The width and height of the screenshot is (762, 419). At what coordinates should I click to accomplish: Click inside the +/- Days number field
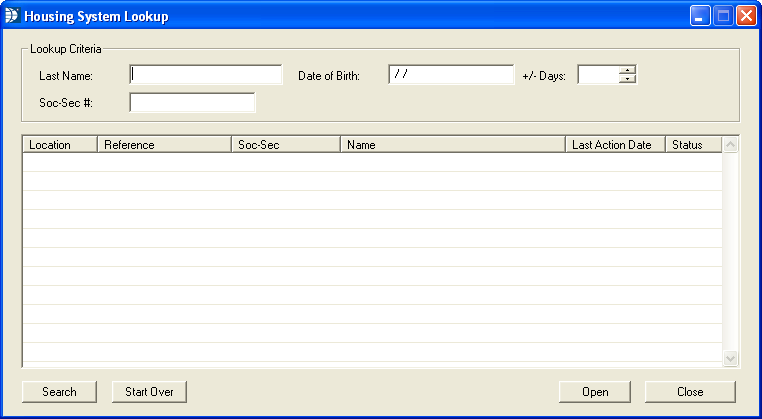pos(598,75)
